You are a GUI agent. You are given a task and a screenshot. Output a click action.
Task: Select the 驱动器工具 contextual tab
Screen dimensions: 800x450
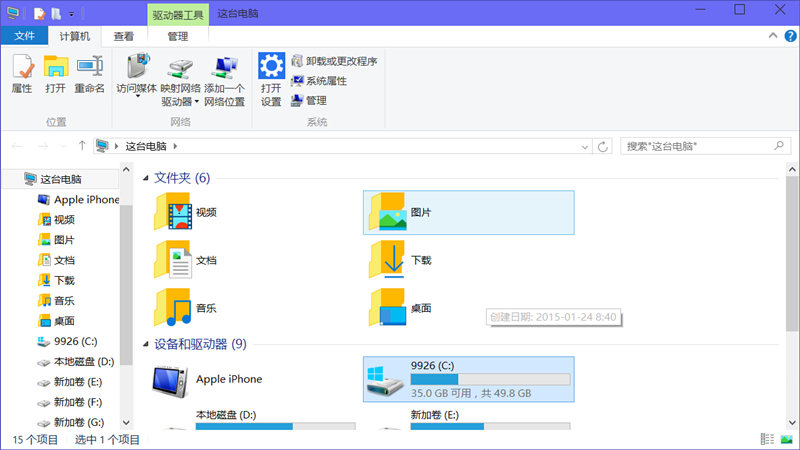pyautogui.click(x=178, y=15)
